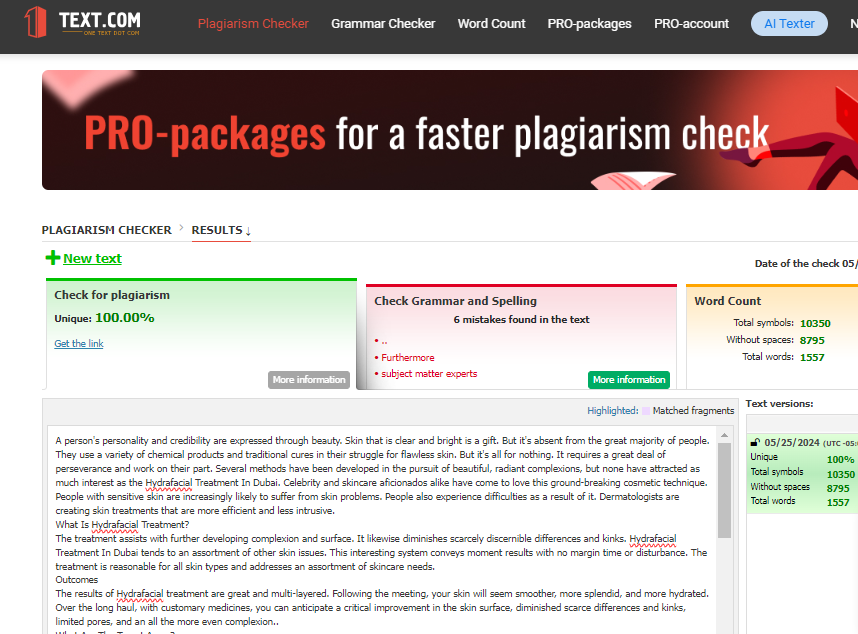
Task: Click the Get the link hyperlink
Action: (x=78, y=344)
